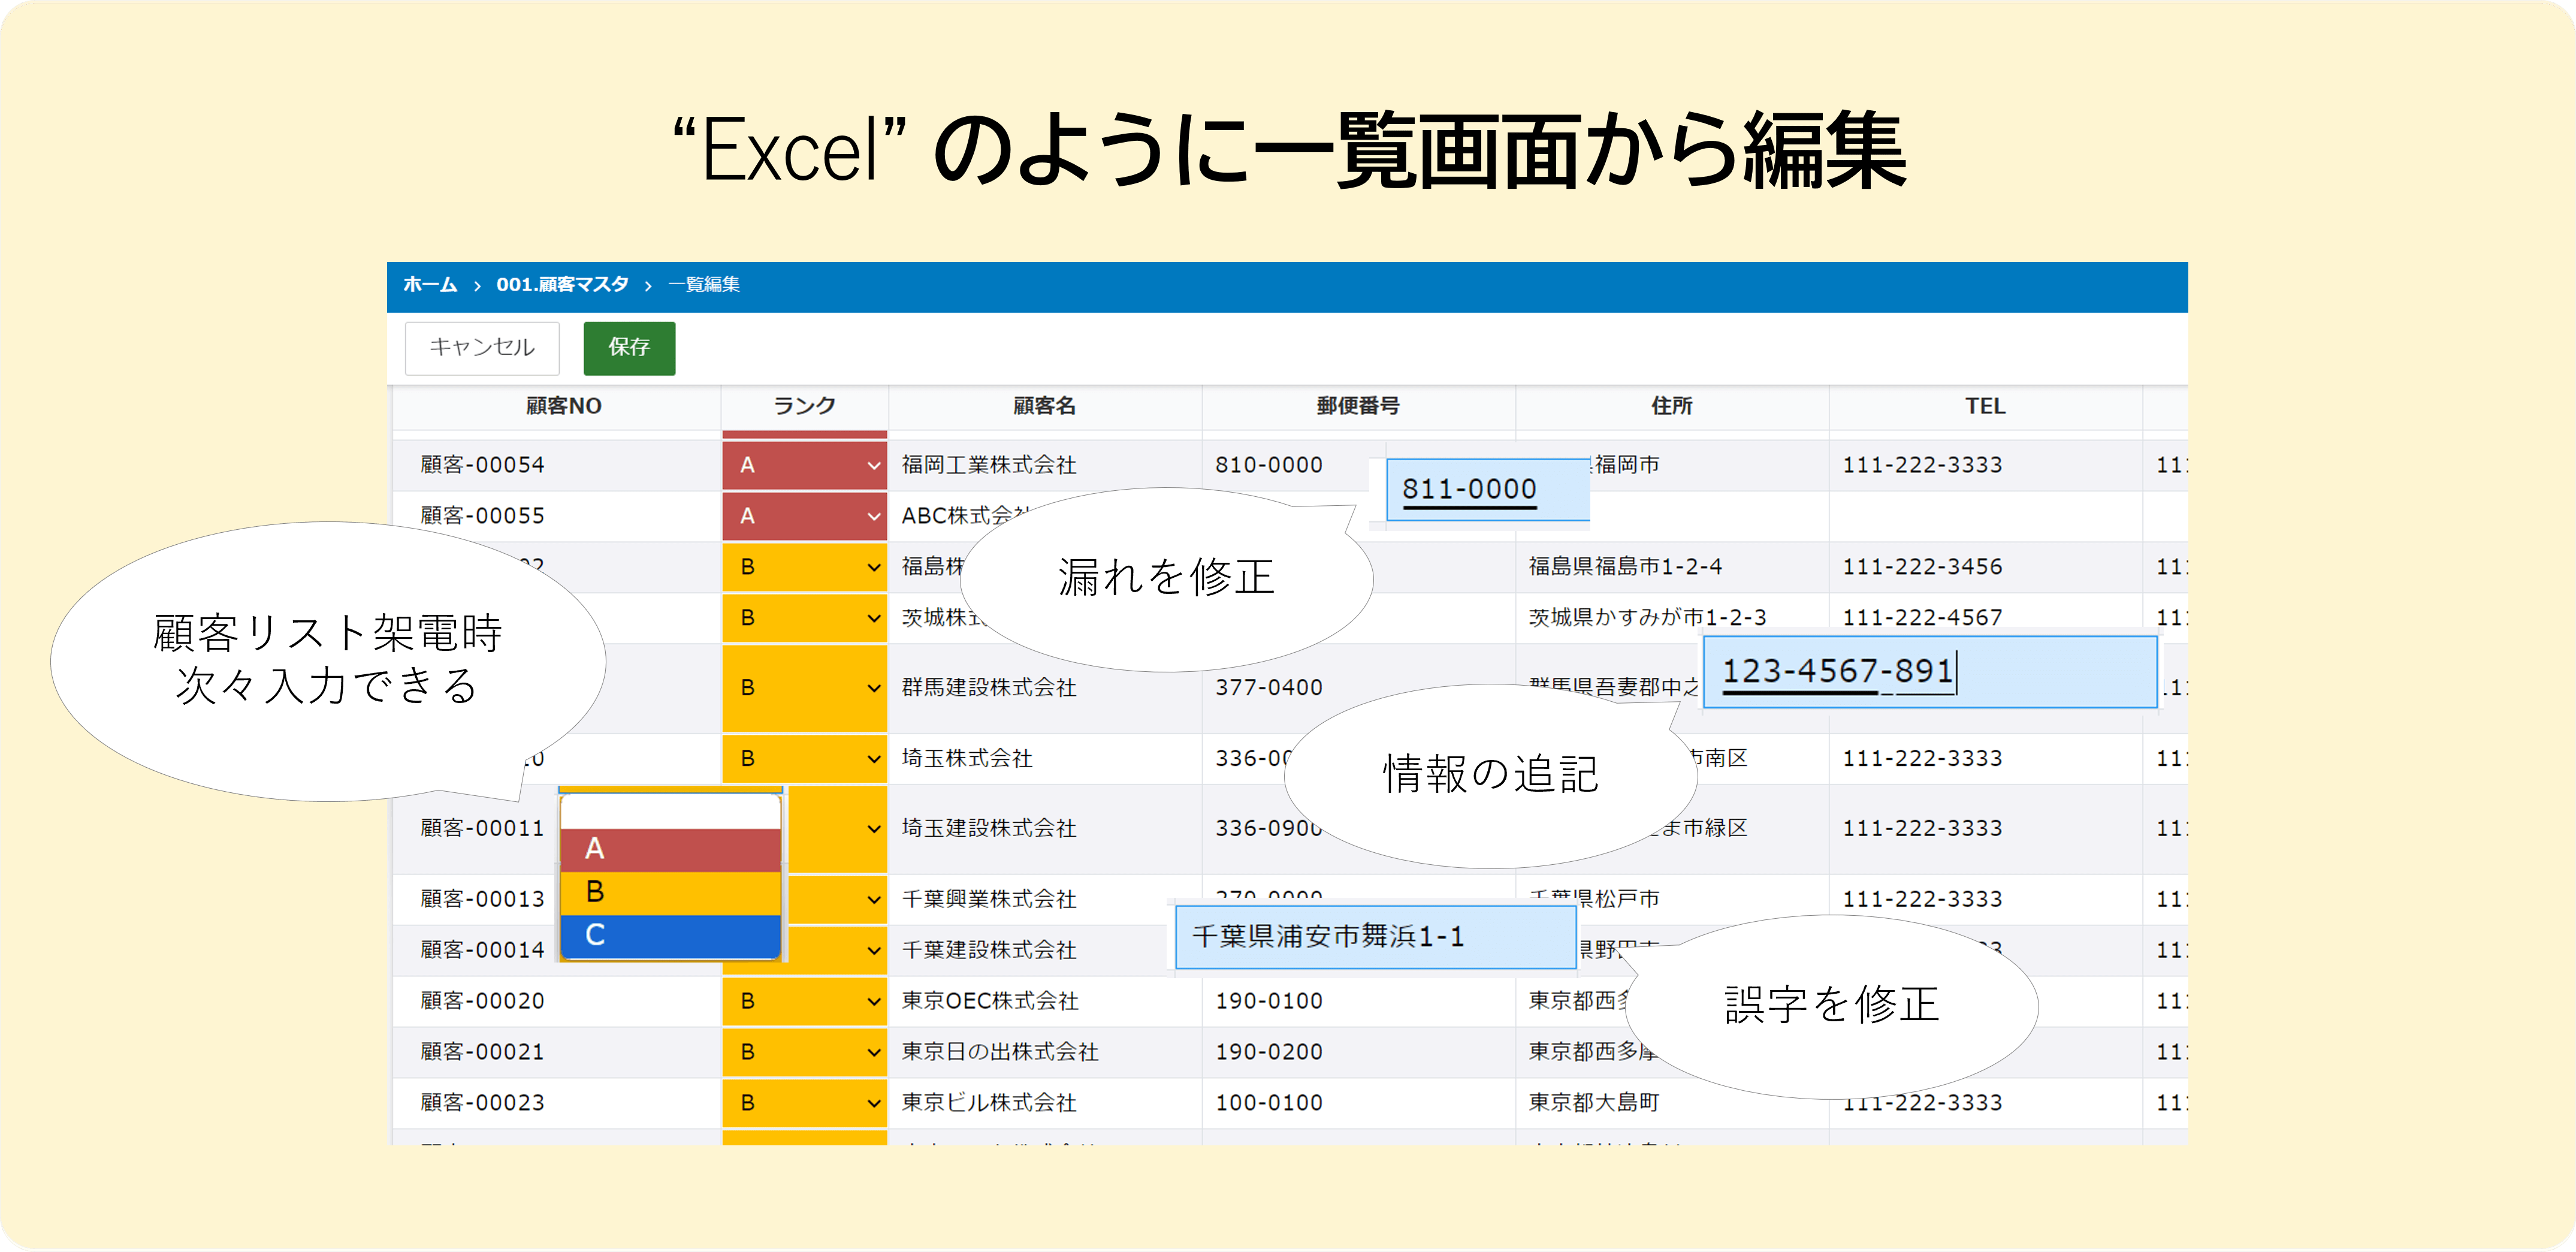Image resolution: width=2576 pixels, height=1252 pixels.
Task: Click the ランク column header
Action: [804, 406]
